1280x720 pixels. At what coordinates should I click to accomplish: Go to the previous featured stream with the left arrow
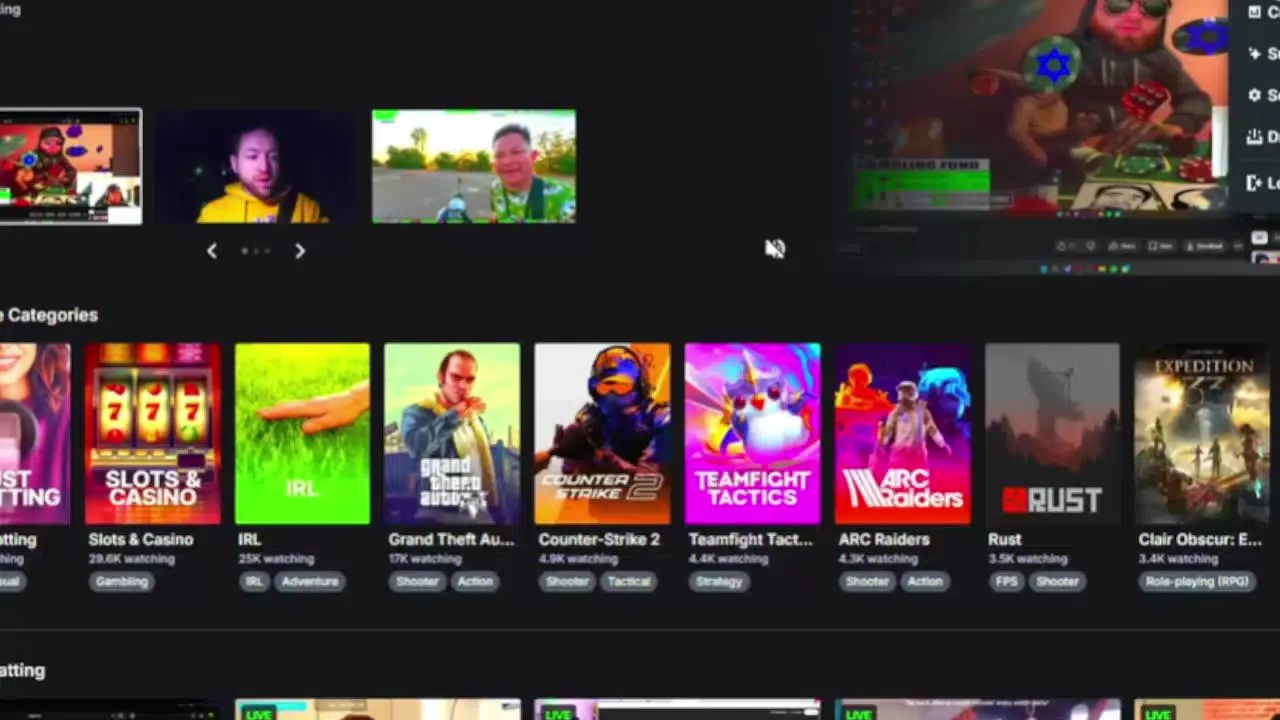(x=212, y=251)
